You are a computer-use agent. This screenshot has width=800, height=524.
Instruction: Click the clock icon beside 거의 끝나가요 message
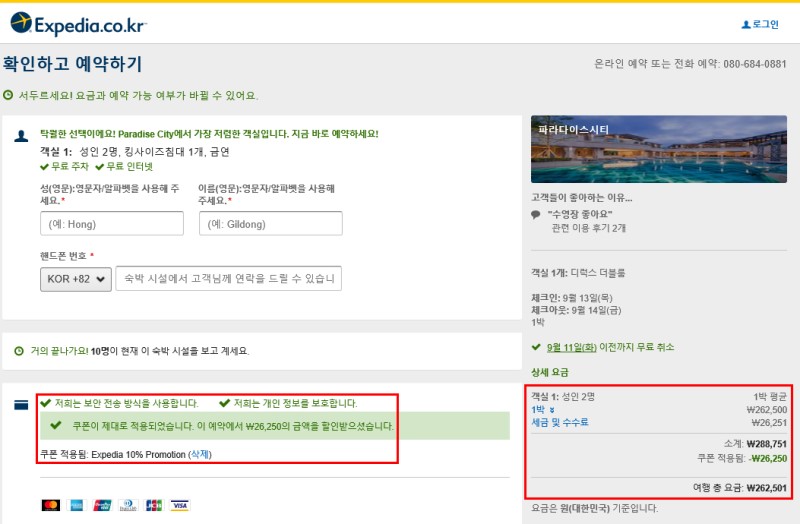[x=19, y=351]
